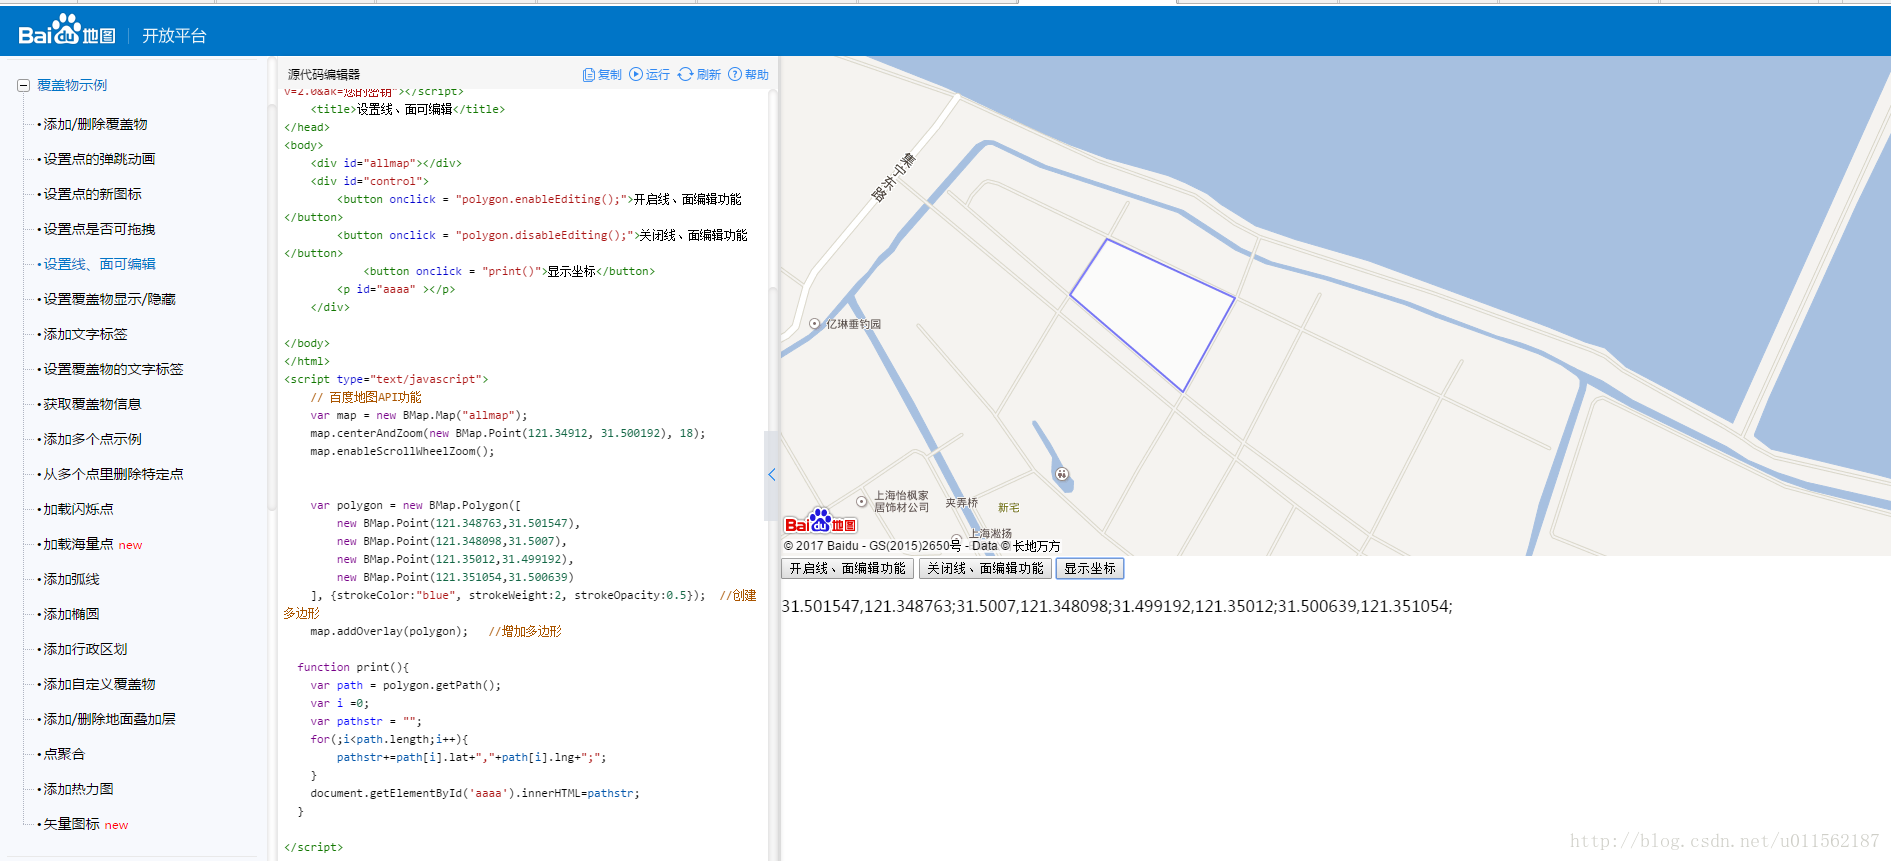The width and height of the screenshot is (1891, 861).
Task: Click the function print() code line
Action: point(353,667)
